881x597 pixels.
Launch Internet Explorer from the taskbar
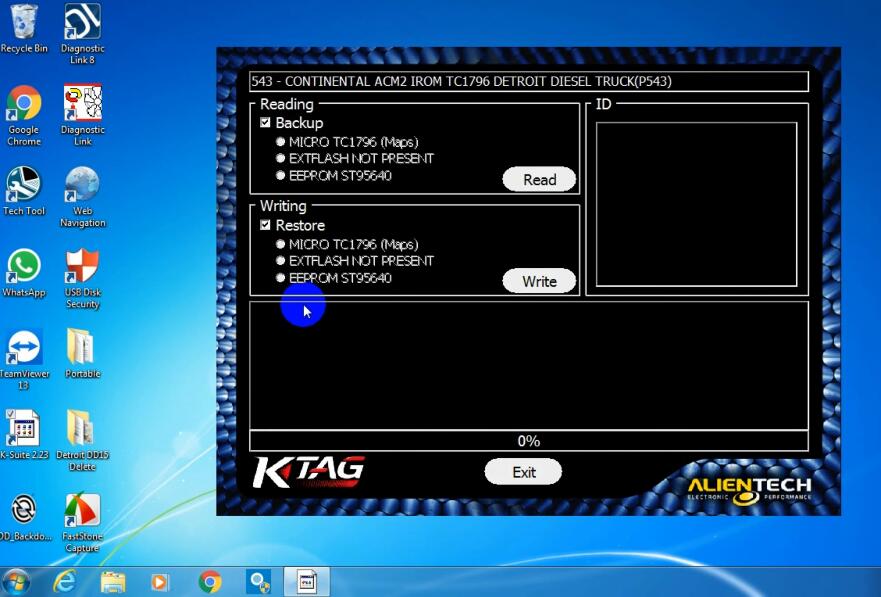coord(63,582)
